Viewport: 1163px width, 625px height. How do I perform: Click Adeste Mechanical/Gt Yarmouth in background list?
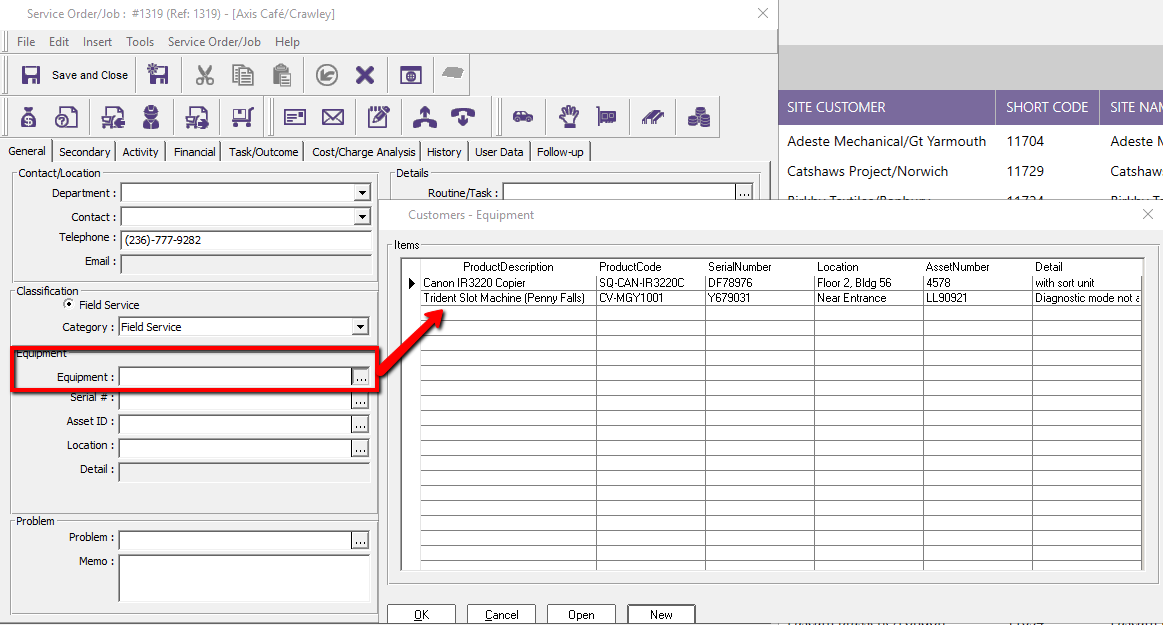886,141
